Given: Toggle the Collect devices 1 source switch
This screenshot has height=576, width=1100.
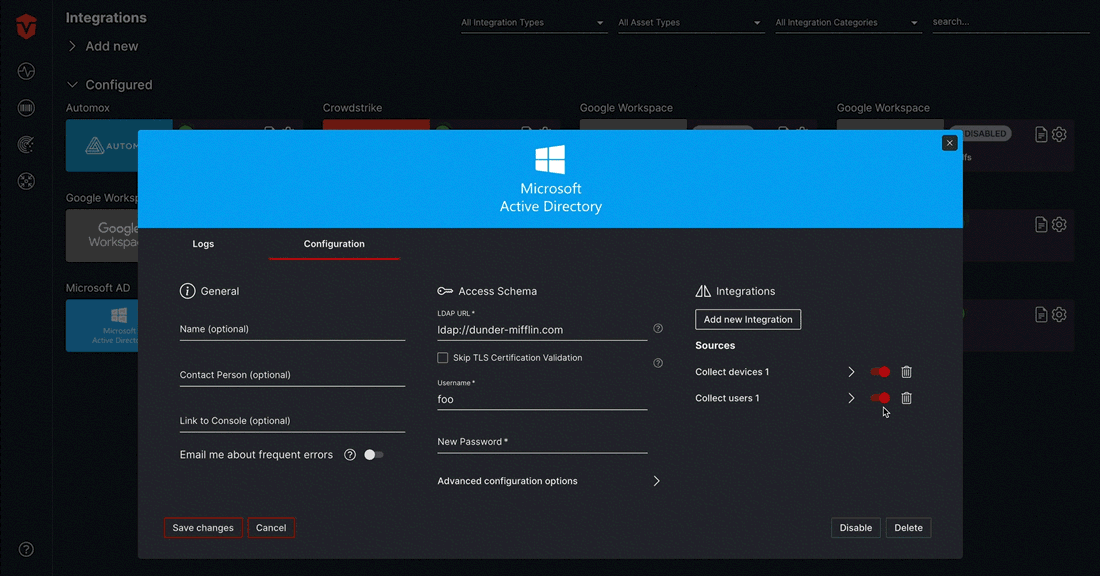Looking at the screenshot, I should tap(880, 372).
